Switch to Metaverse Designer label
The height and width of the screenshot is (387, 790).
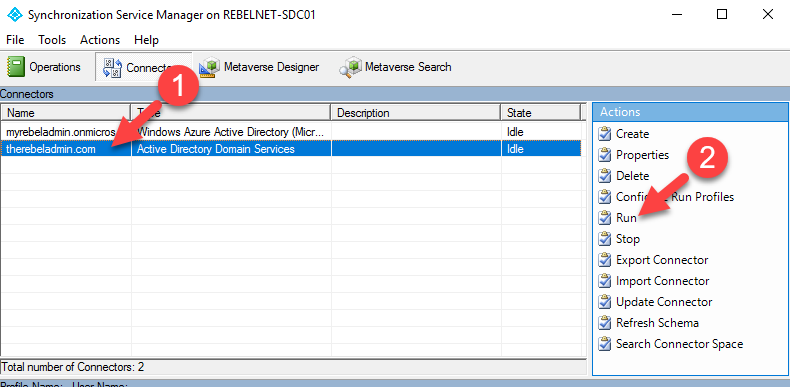click(272, 67)
